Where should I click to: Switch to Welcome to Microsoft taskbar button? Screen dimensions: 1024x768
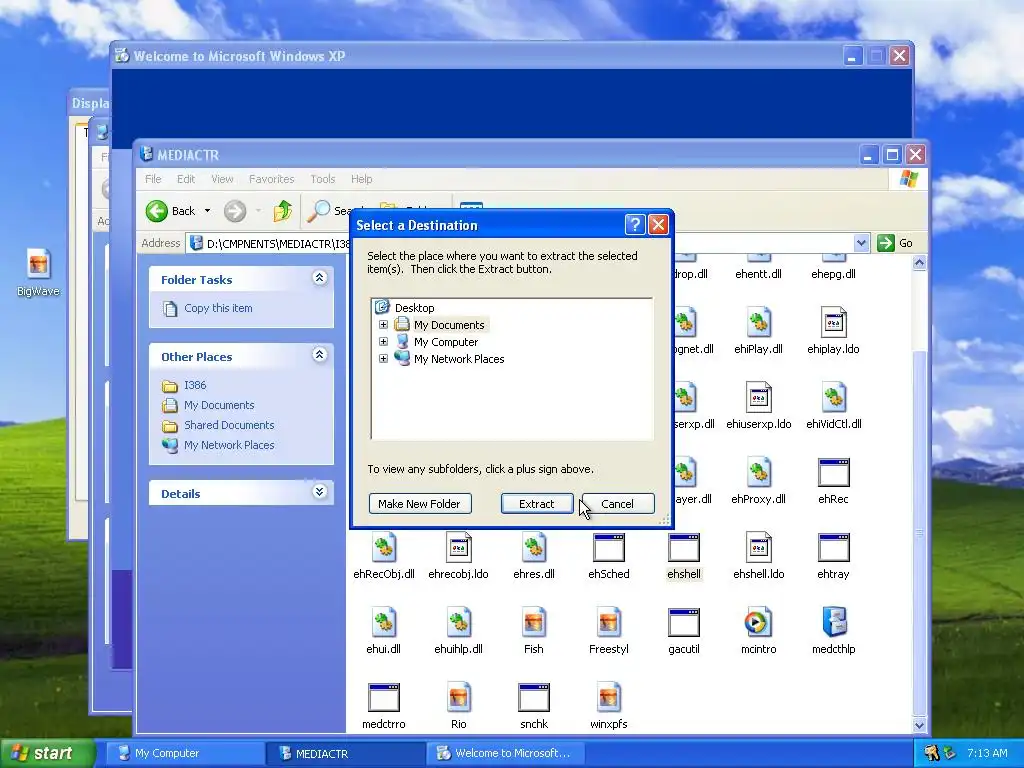(505, 753)
